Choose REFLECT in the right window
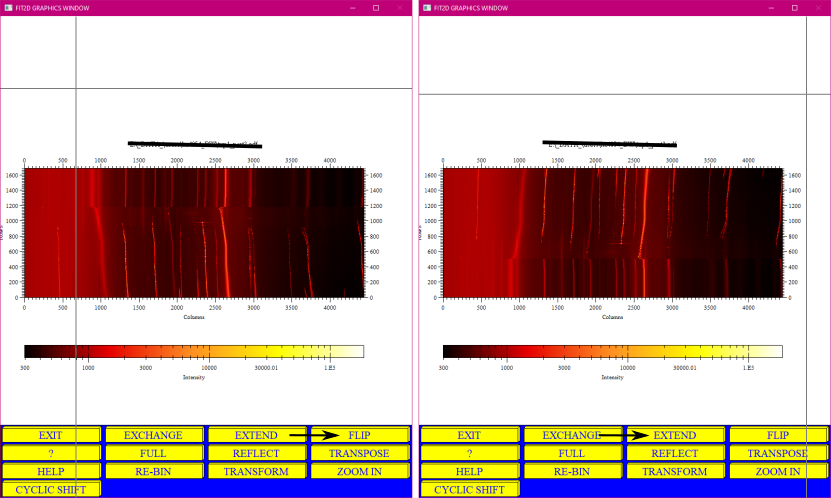The height and width of the screenshot is (498, 831). 675,453
